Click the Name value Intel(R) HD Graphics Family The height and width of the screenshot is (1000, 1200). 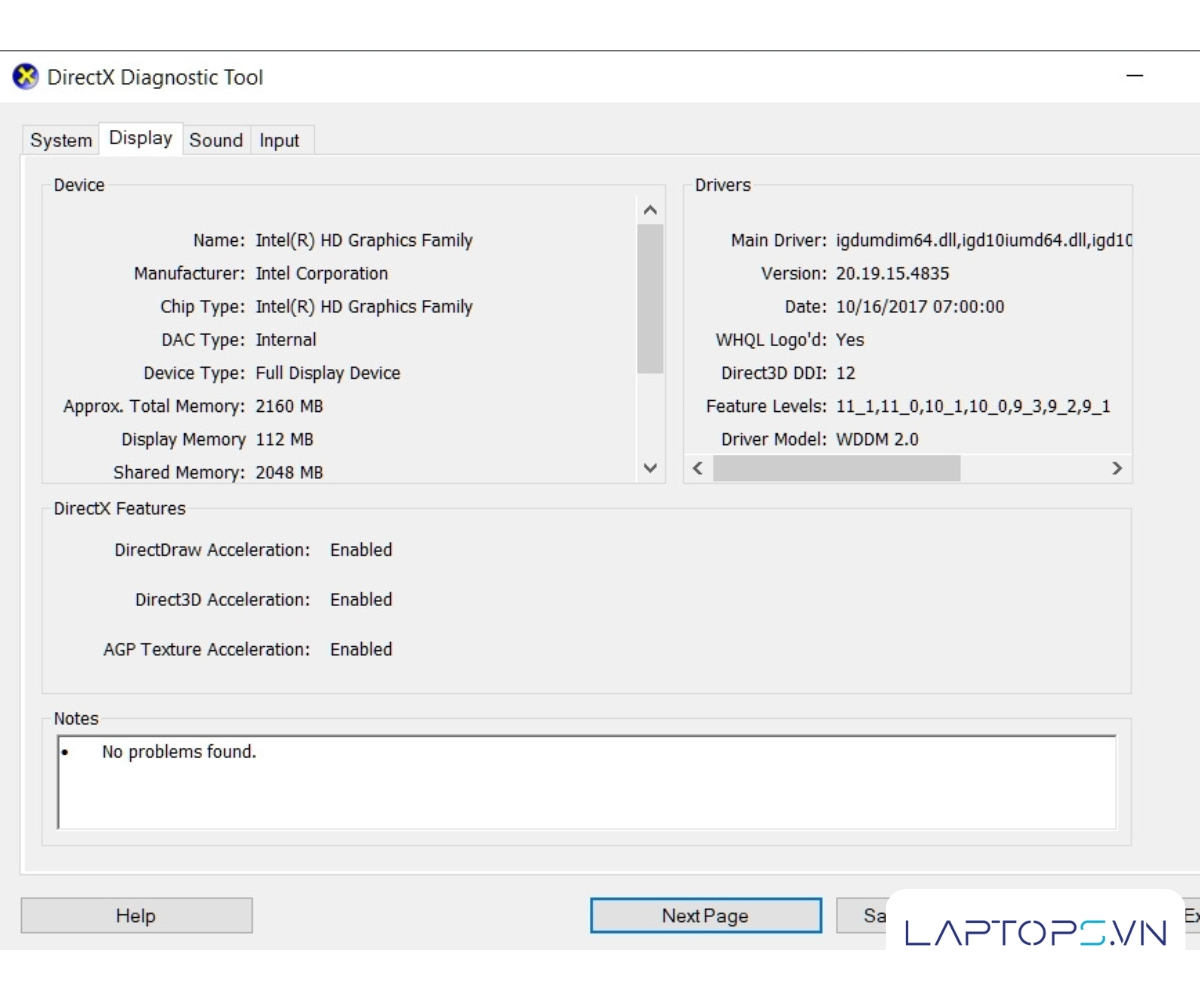click(364, 241)
